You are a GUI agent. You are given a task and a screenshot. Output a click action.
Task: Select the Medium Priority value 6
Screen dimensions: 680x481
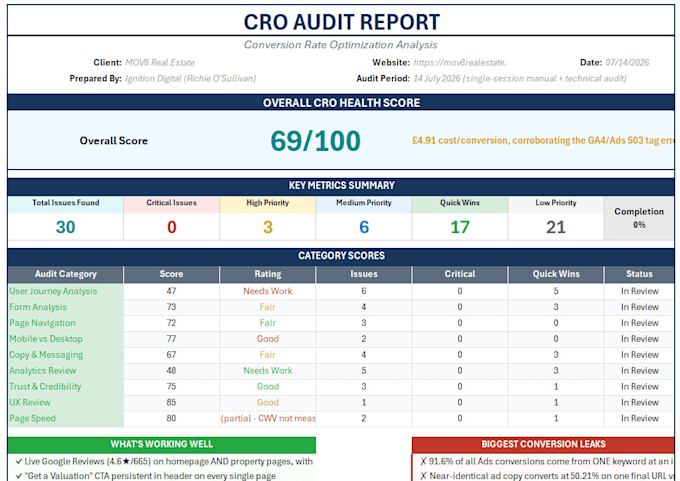pos(364,227)
